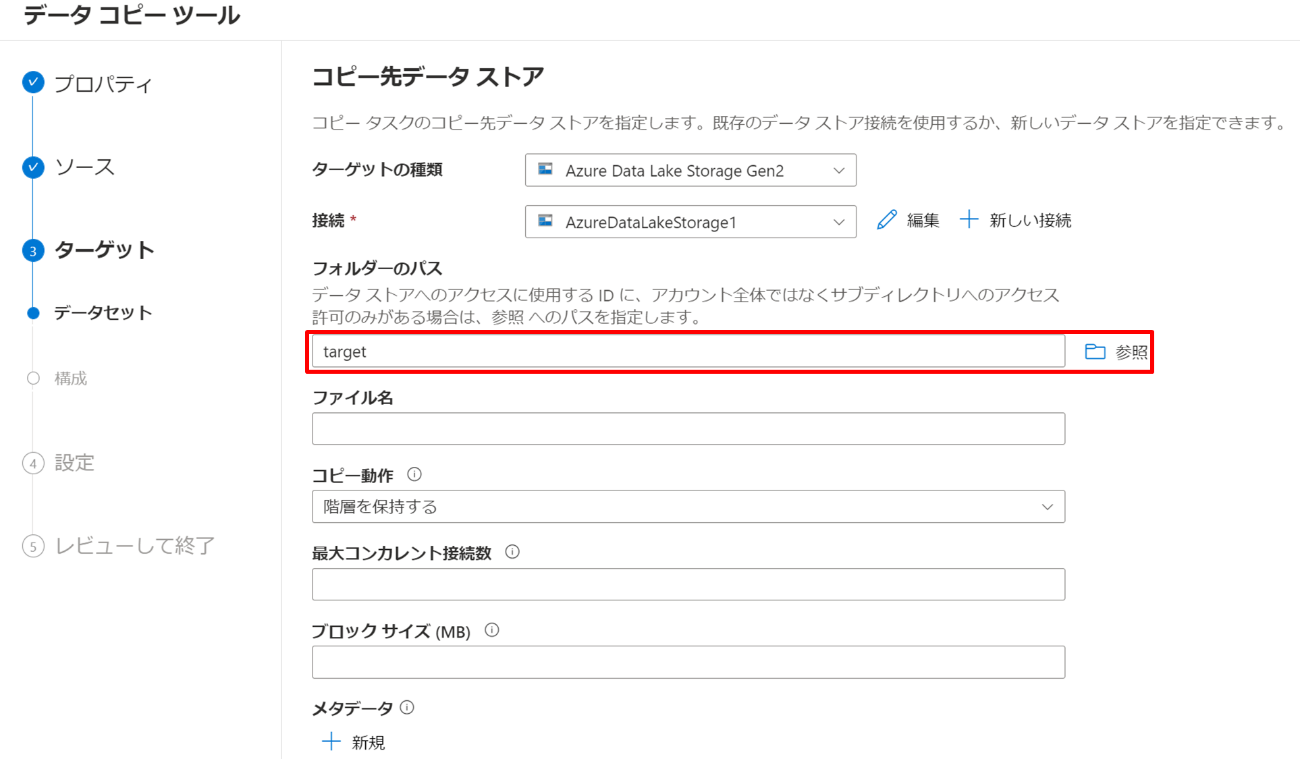This screenshot has width=1300, height=759.
Task: Open the コピー動作 dropdown
Action: pyautogui.click(x=688, y=507)
